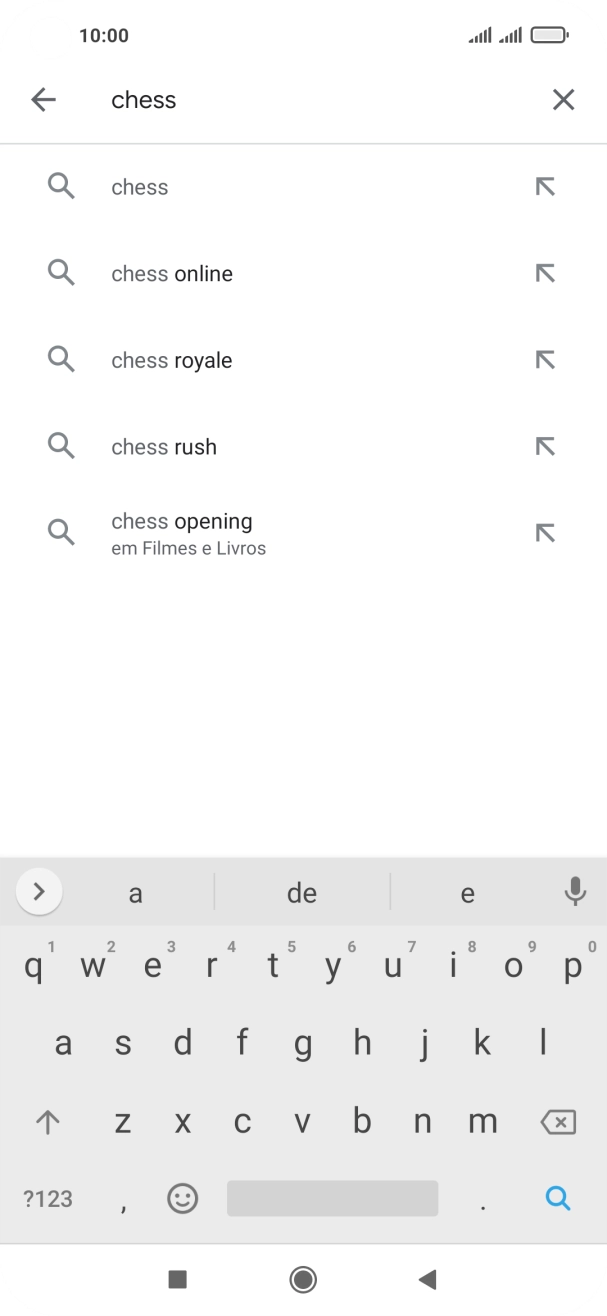Clear the search with the X button
This screenshot has width=607, height=1316.
click(x=563, y=99)
